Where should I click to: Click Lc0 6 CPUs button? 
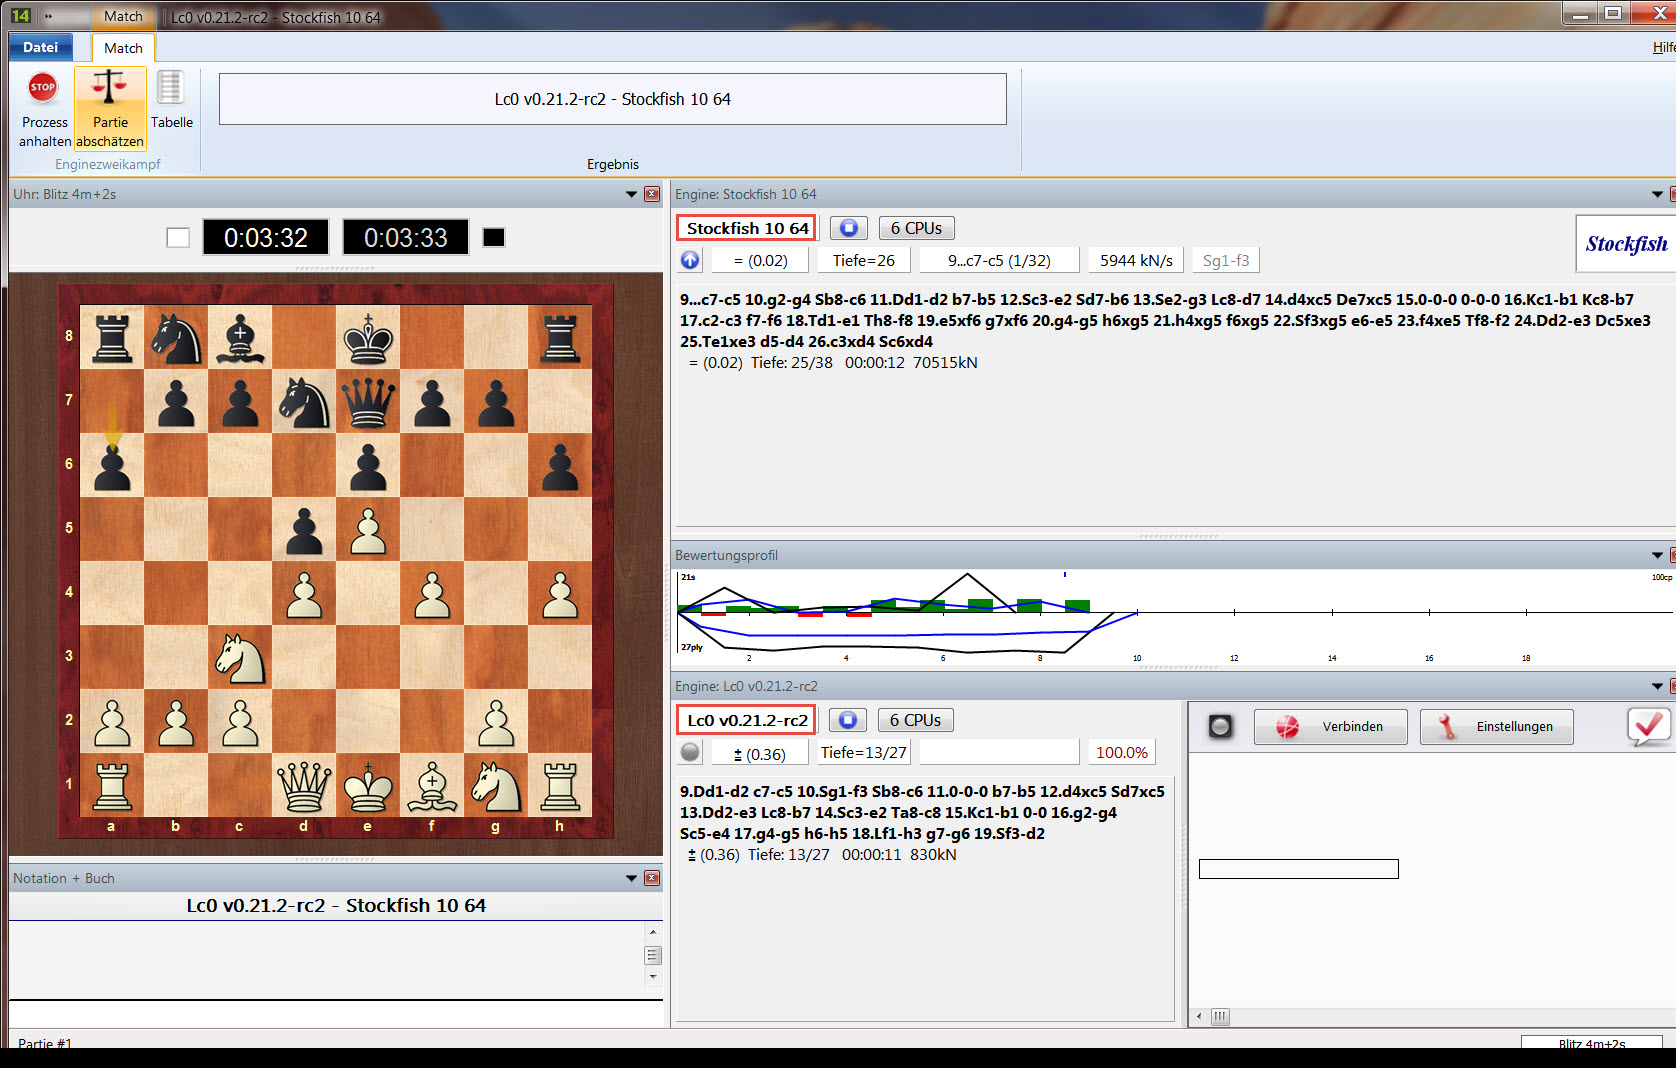[916, 720]
